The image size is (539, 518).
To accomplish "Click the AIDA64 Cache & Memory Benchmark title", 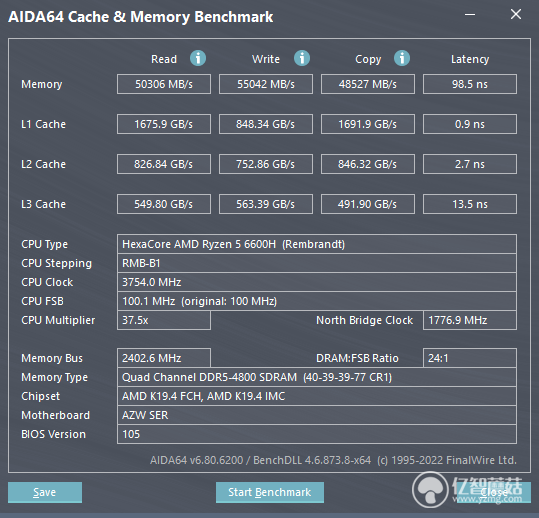I will coord(141,17).
